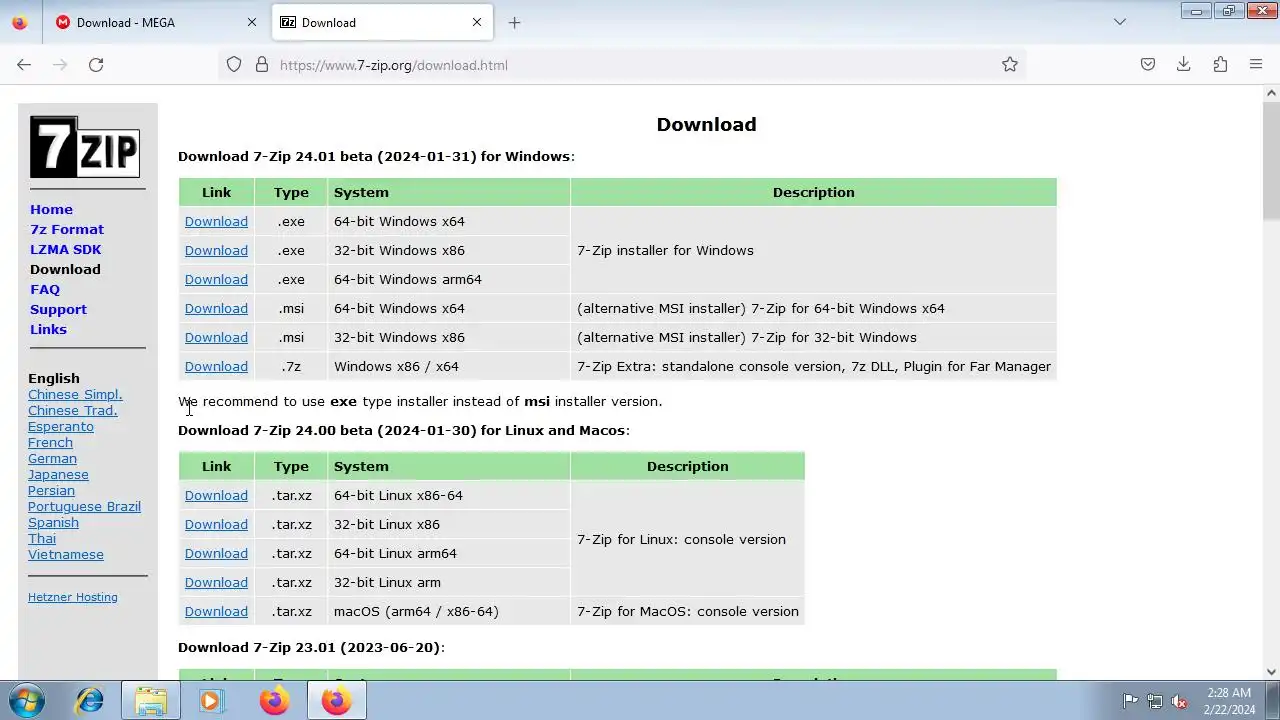Image resolution: width=1280 pixels, height=720 pixels.
Task: Switch language to Esperanto
Action: coord(61,426)
